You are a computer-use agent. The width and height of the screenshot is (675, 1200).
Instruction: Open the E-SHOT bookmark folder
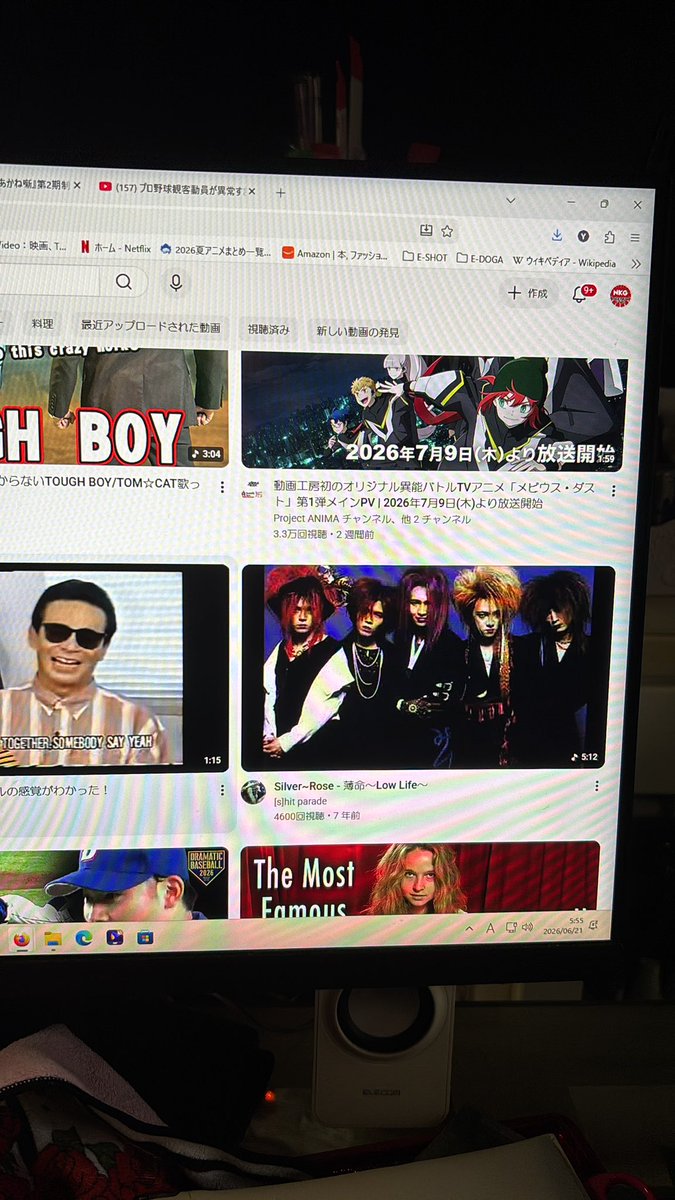(425, 257)
